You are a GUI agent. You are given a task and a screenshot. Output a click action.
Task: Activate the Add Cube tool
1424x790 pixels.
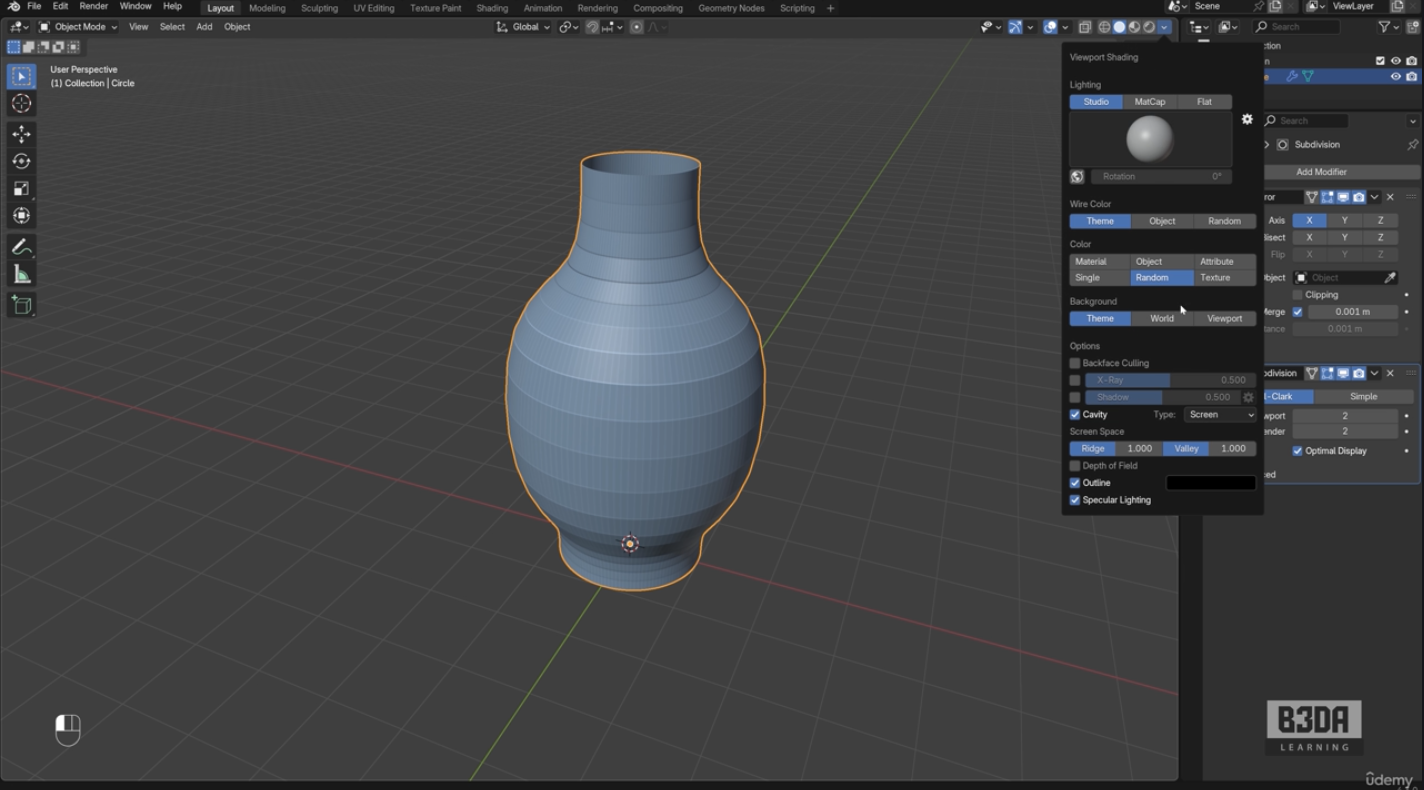click(21, 305)
